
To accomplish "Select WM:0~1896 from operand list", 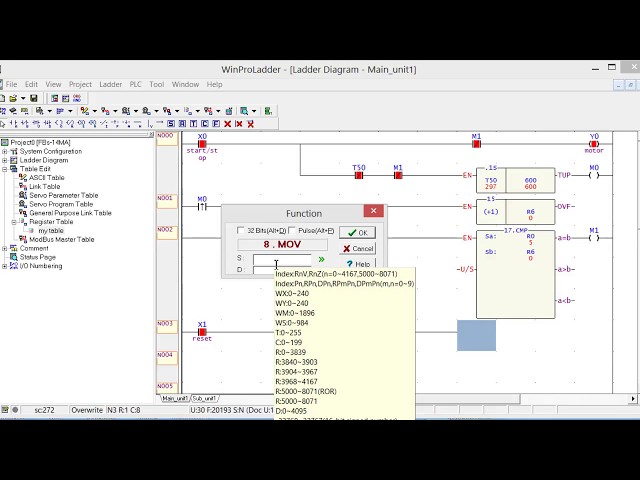I will pos(295,313).
